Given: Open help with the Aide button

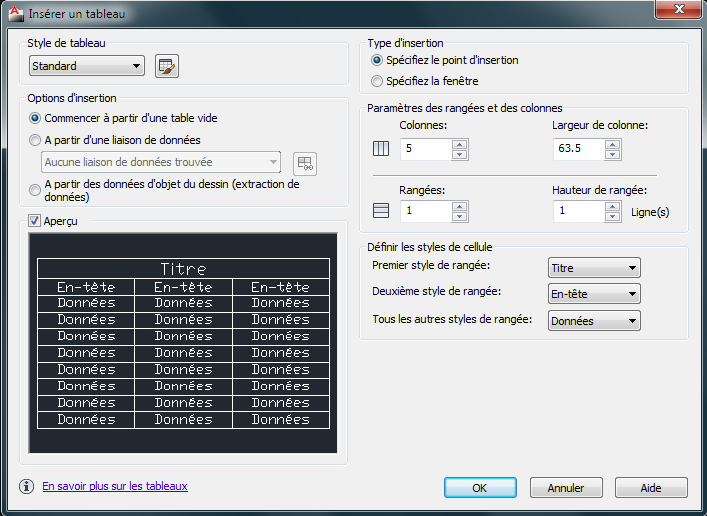Looking at the screenshot, I should pyautogui.click(x=651, y=488).
